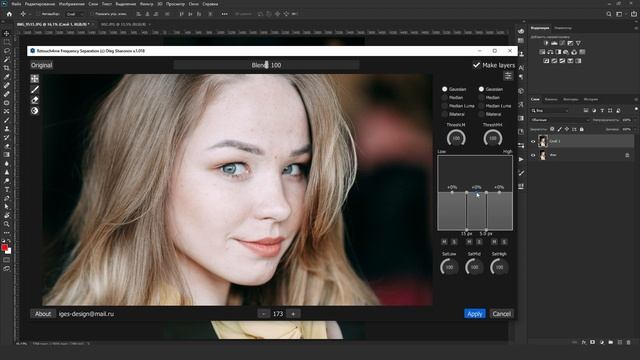The width and height of the screenshot is (640, 360).
Task: Open the Файл menu
Action: (x=16, y=4)
